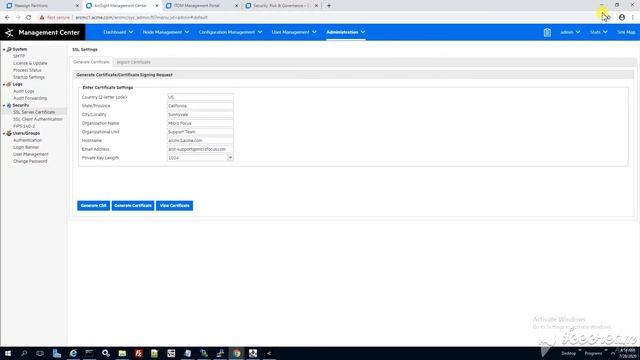
Task: Go back with browser back arrow
Action: pyautogui.click(x=7, y=18)
